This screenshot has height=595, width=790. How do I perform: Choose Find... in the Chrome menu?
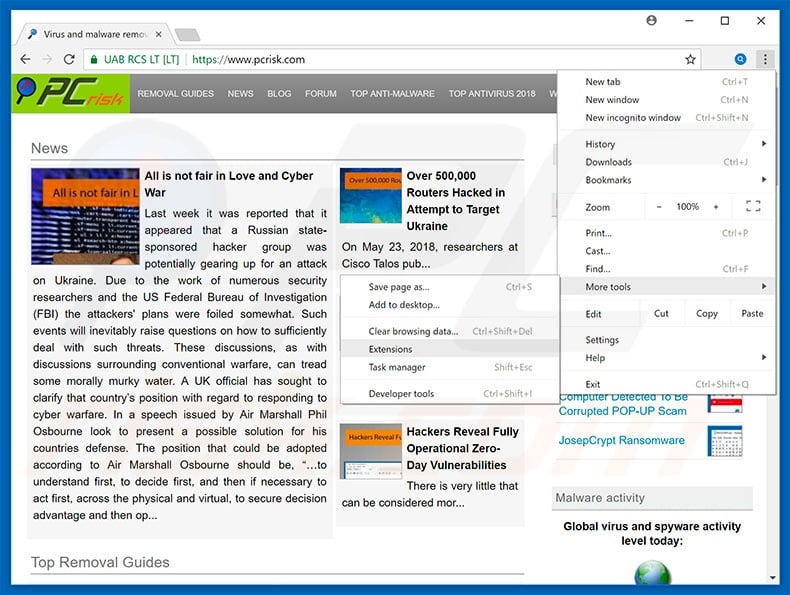pos(667,269)
